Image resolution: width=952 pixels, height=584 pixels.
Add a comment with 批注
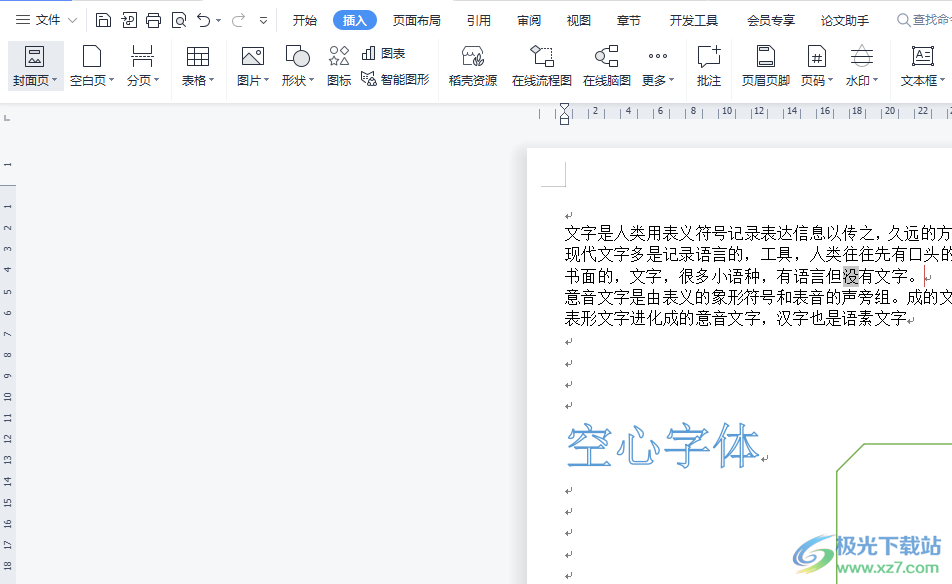pyautogui.click(x=709, y=66)
